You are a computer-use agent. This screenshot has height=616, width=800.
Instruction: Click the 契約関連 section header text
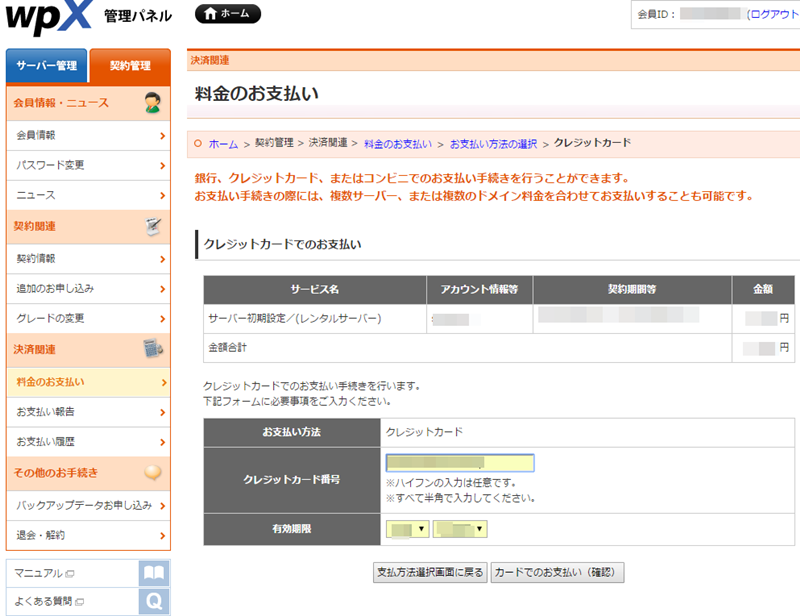click(x=34, y=226)
